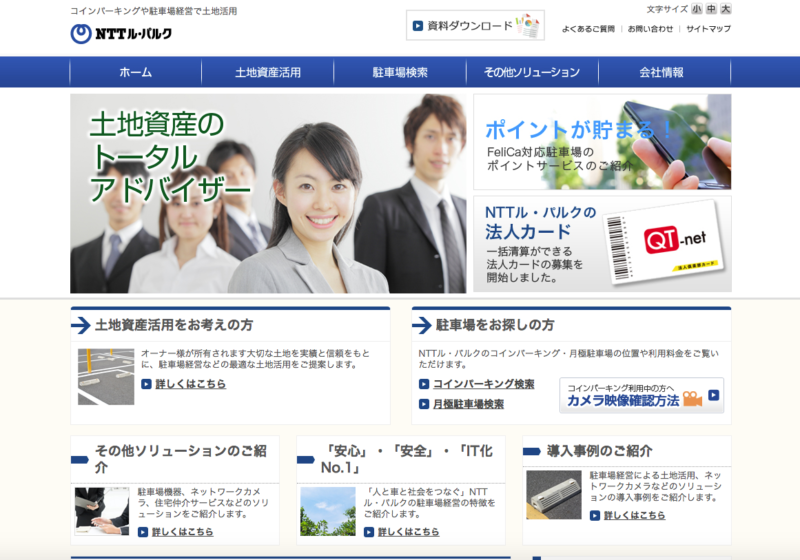This screenshot has height=560, width=800.
Task: Click the arrow icon before よくあるご質問
Action: pyautogui.click(x=565, y=29)
